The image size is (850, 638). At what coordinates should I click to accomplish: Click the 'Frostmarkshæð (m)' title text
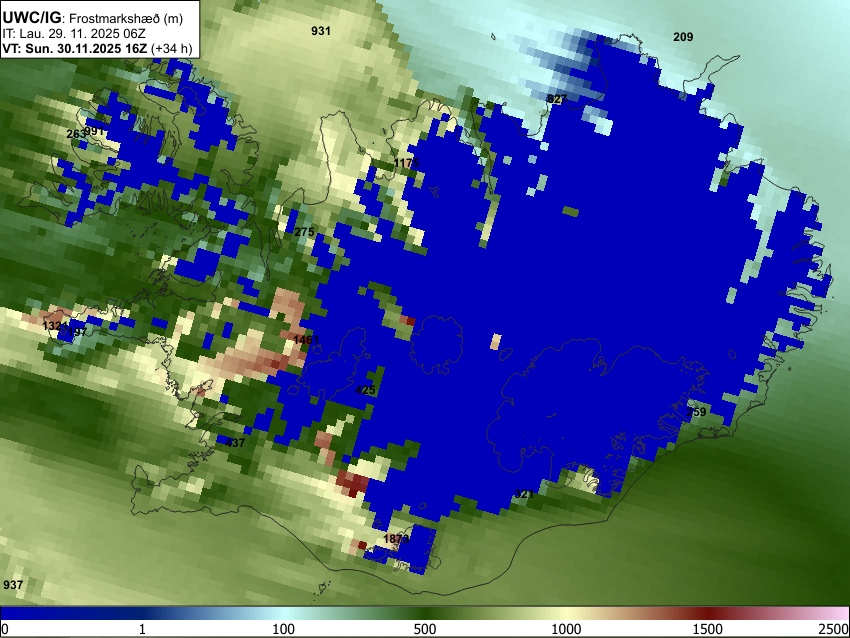pos(126,18)
